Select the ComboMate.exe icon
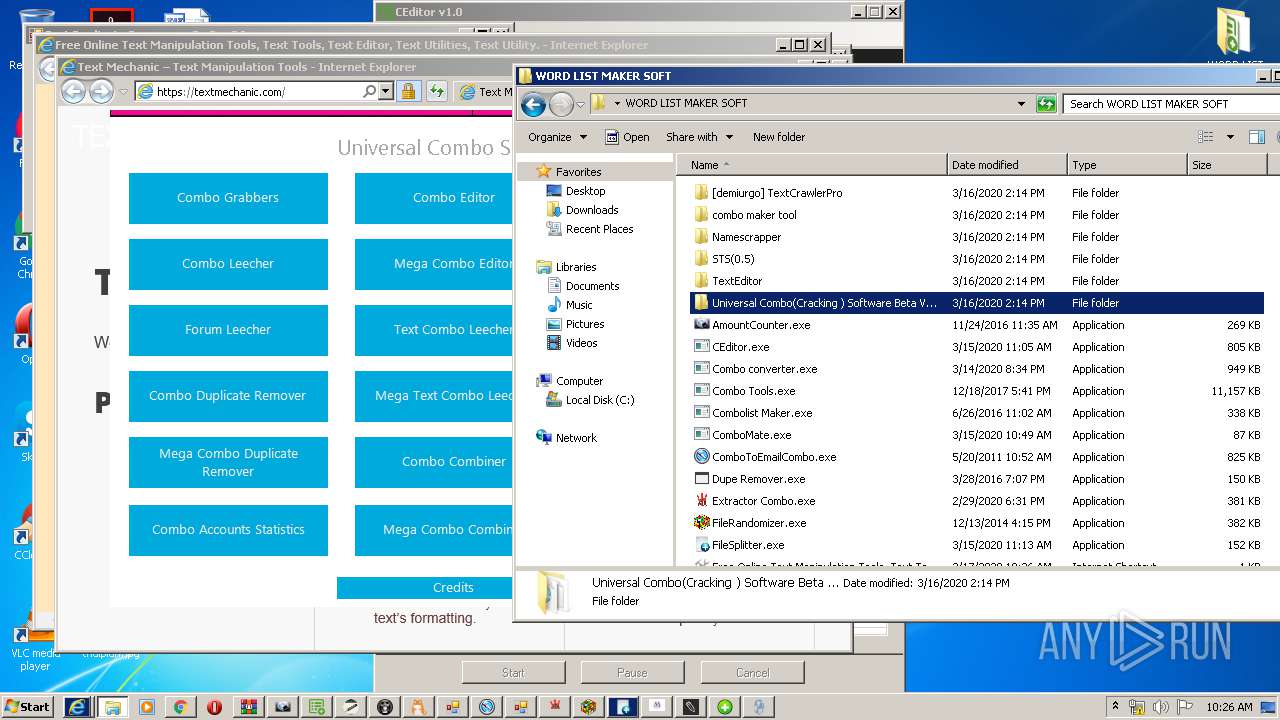Viewport: 1280px width, 720px height. coord(701,435)
